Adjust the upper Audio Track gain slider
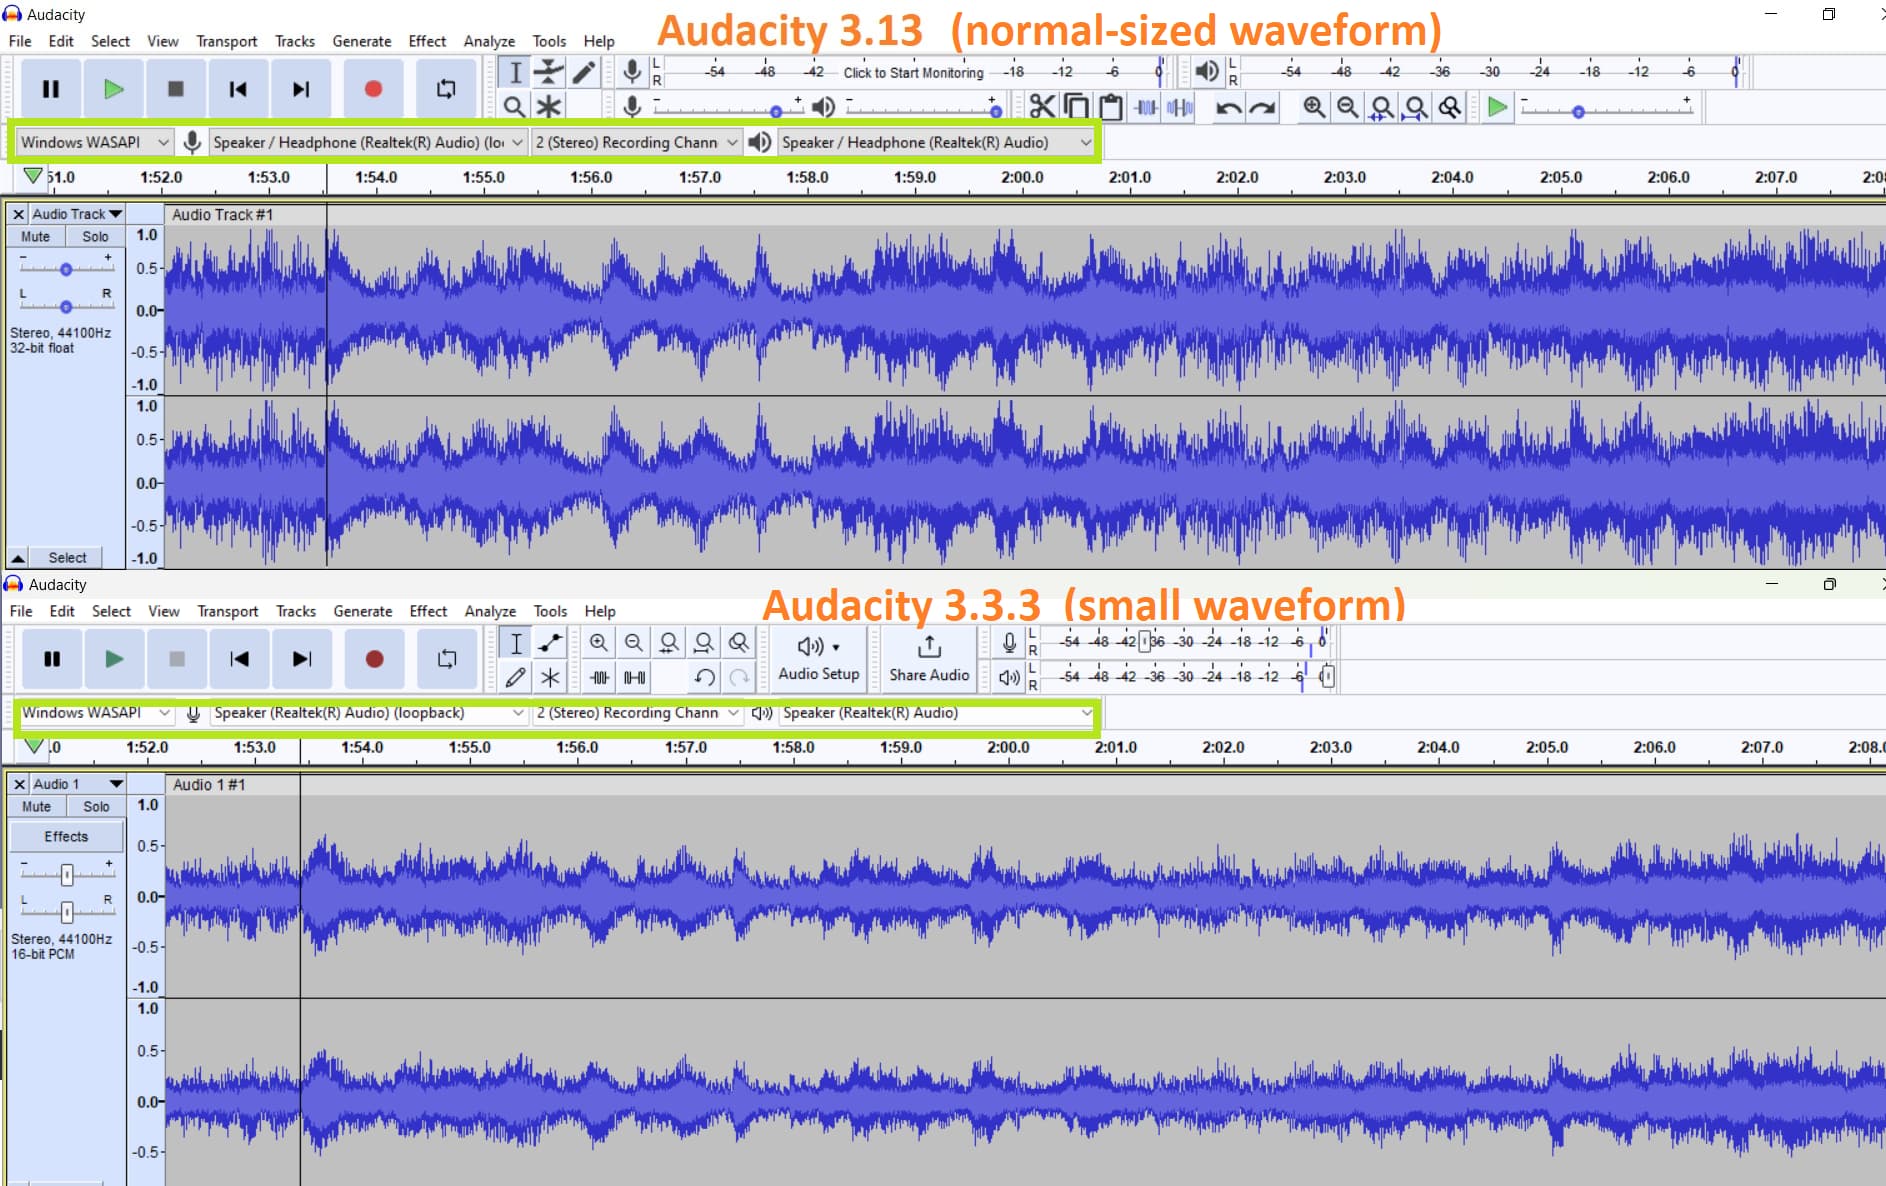This screenshot has width=1886, height=1186. [66, 269]
